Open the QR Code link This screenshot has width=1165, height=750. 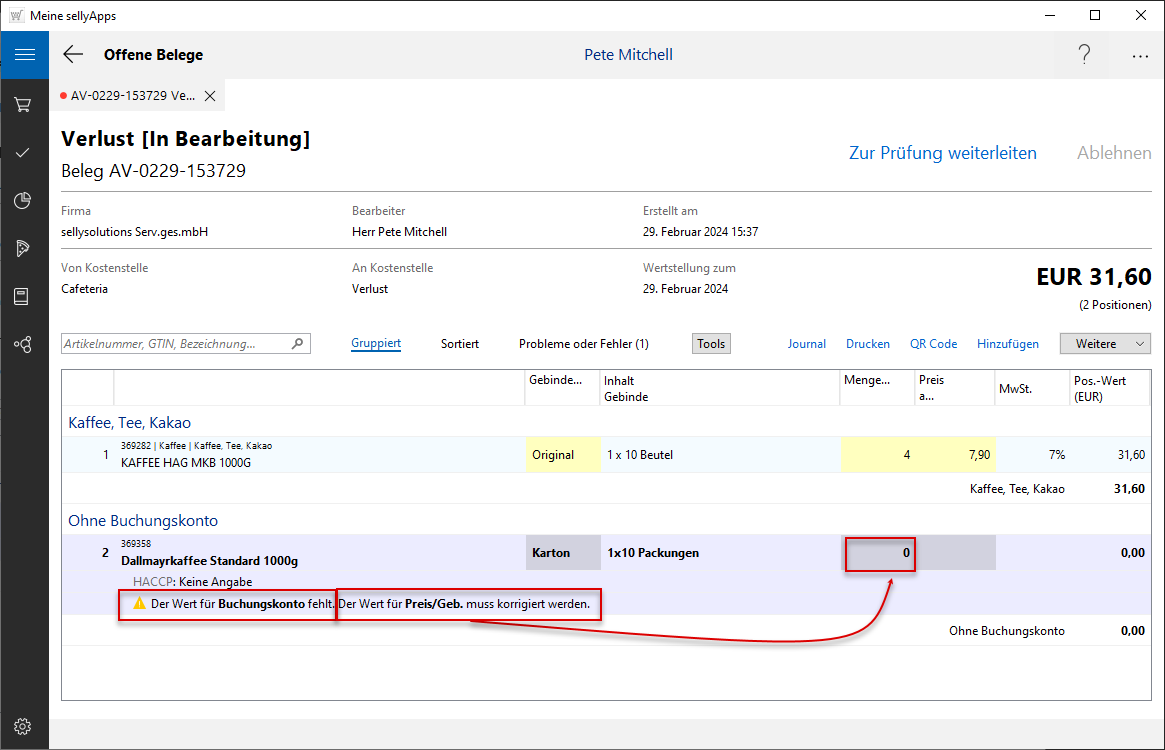[x=933, y=344]
